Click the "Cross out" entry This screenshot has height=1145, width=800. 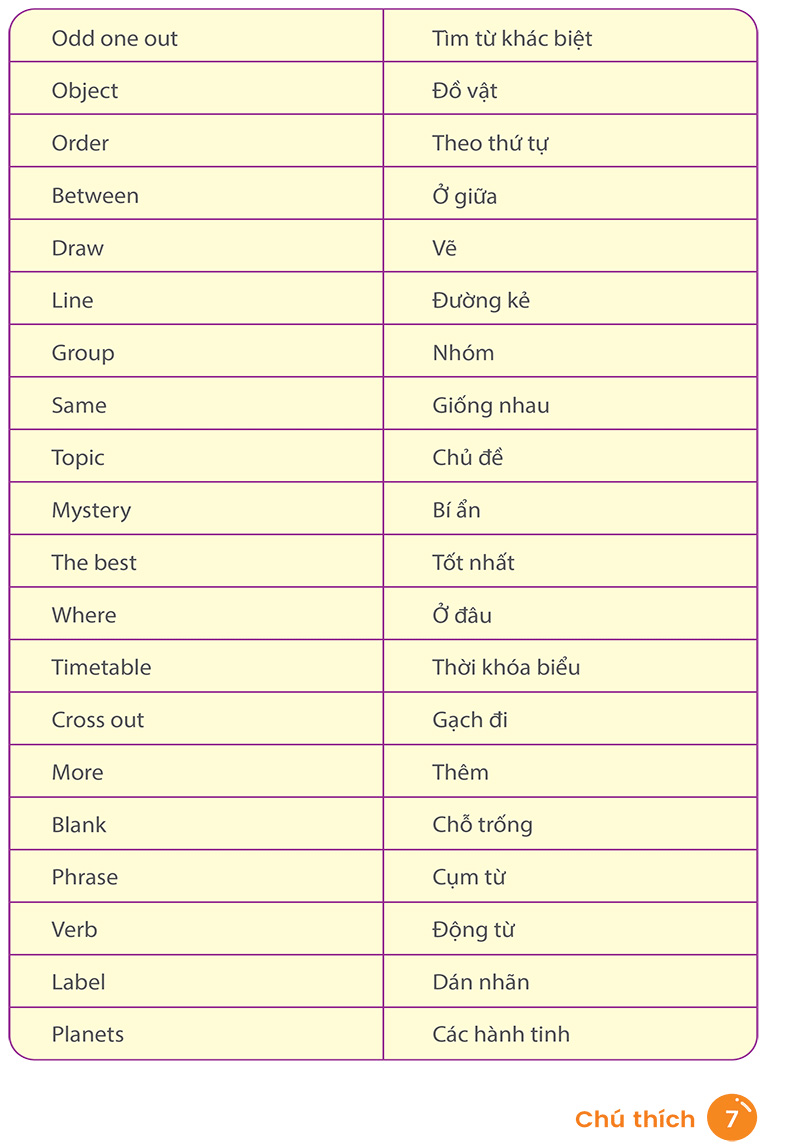coord(98,720)
